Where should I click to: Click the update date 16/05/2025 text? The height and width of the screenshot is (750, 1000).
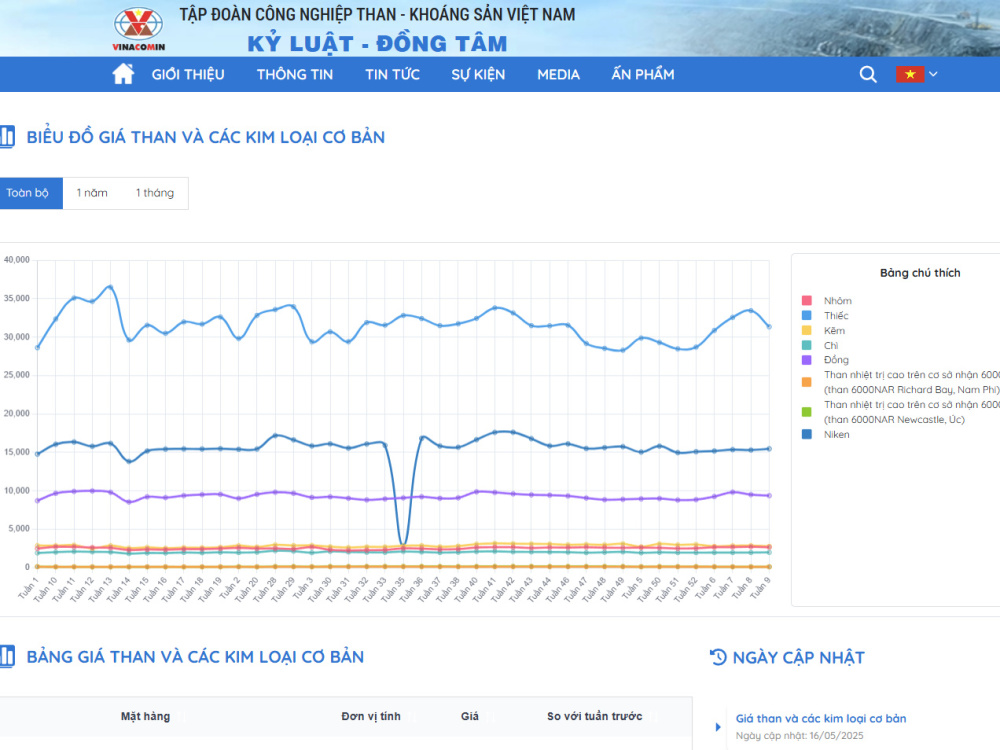coord(836,735)
